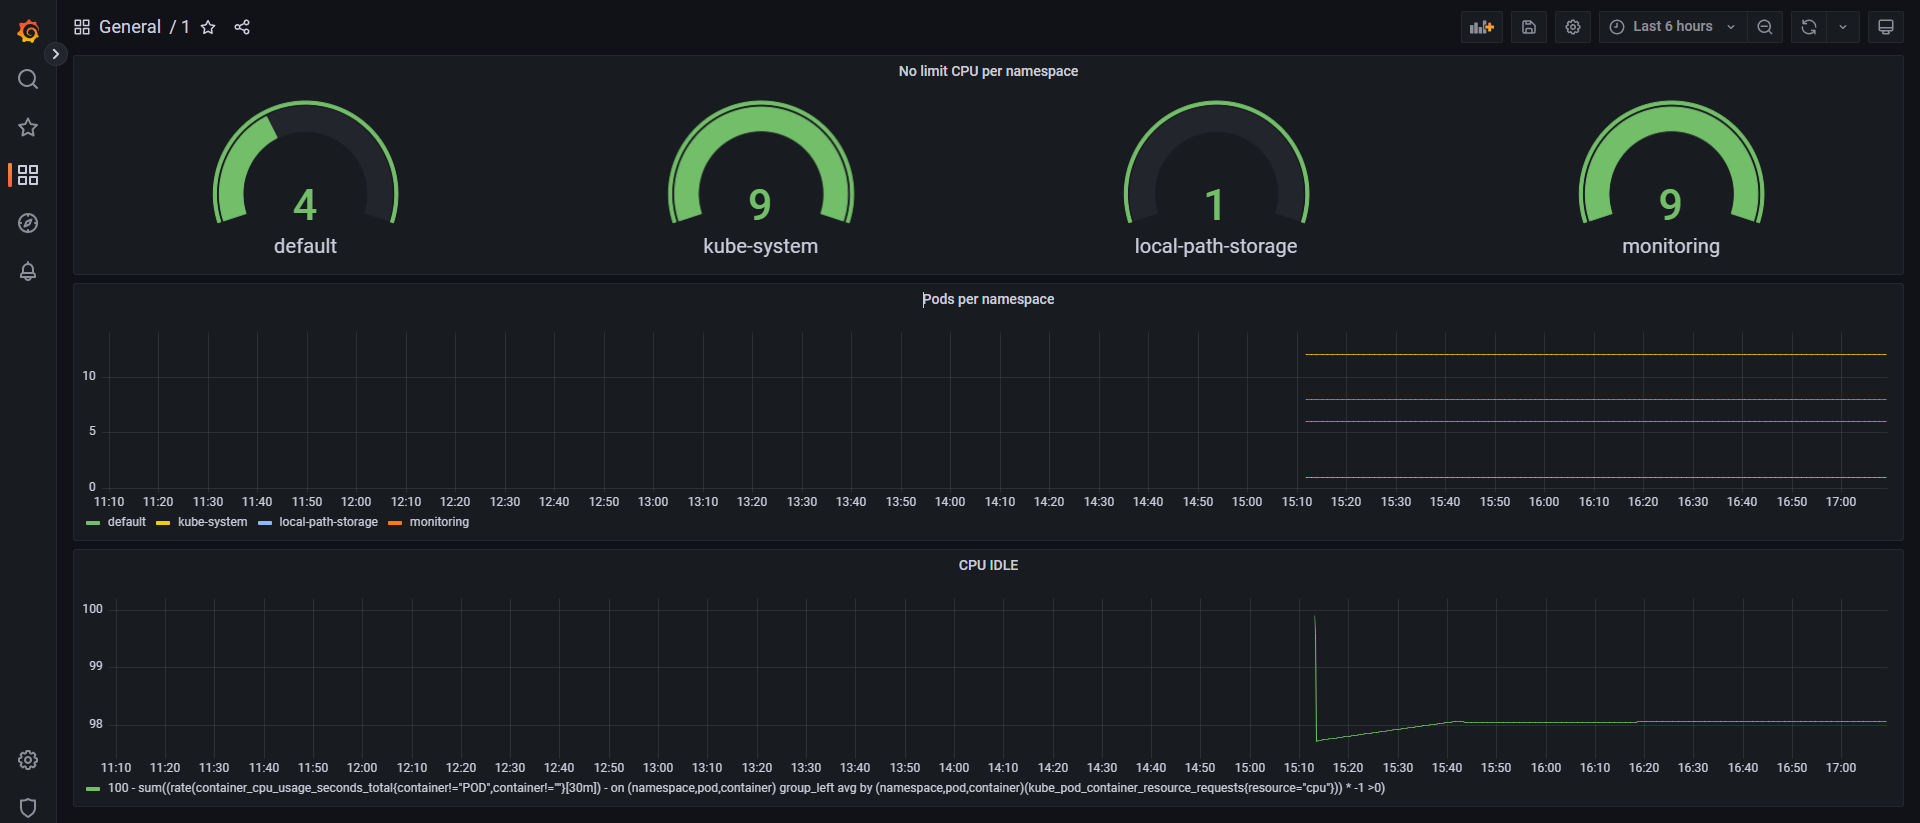The image size is (1920, 823).
Task: Toggle the local-path-storage series in legend
Action: coord(328,522)
